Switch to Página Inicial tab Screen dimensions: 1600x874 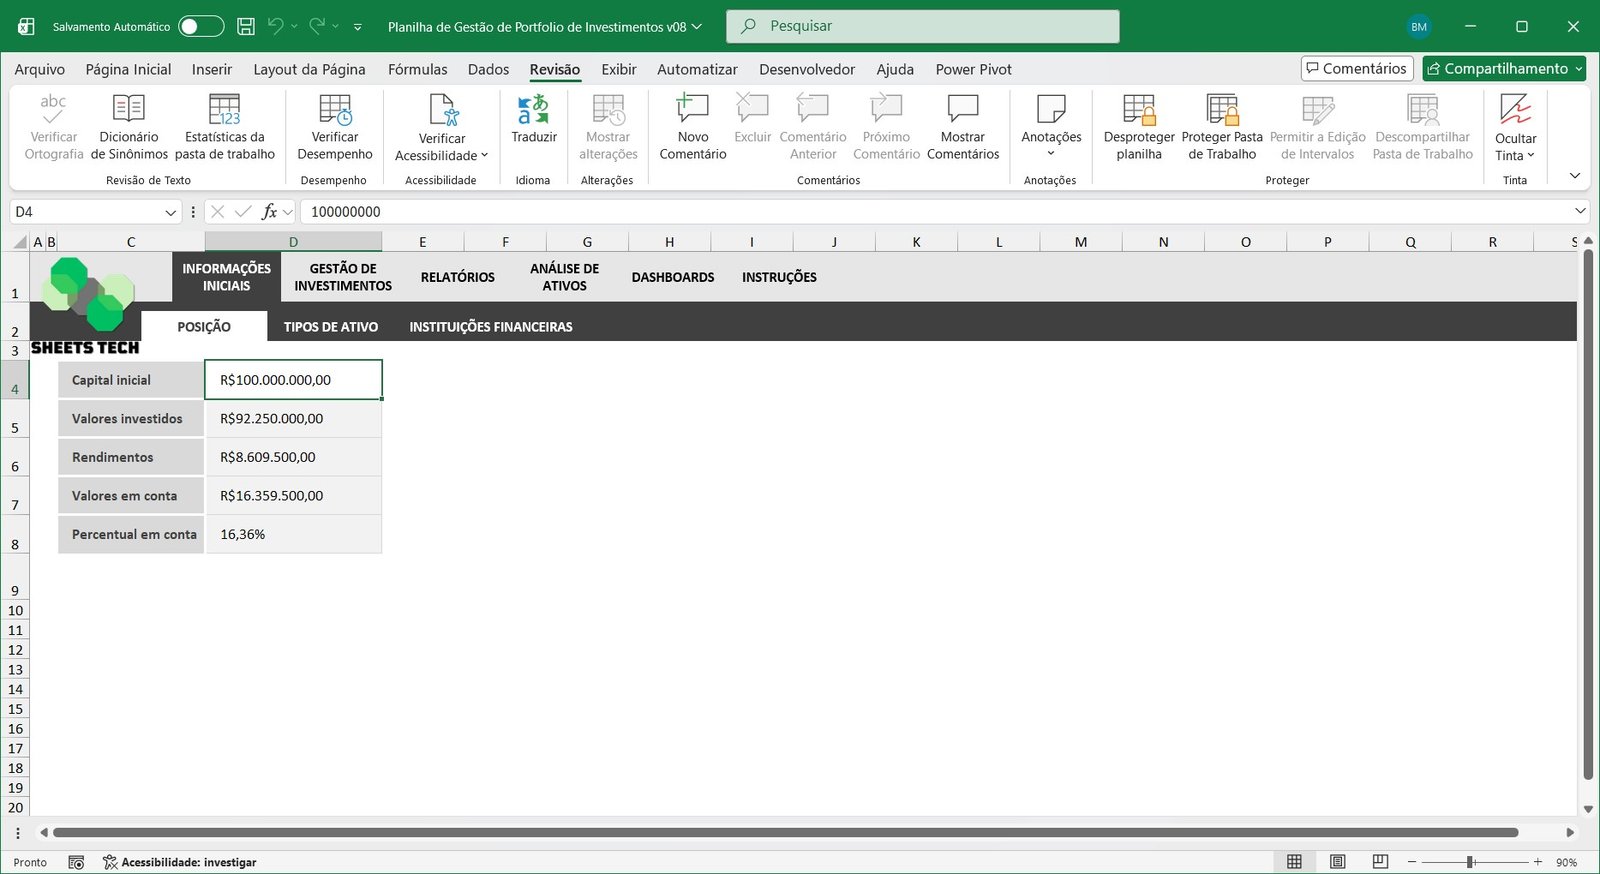pyautogui.click(x=128, y=69)
